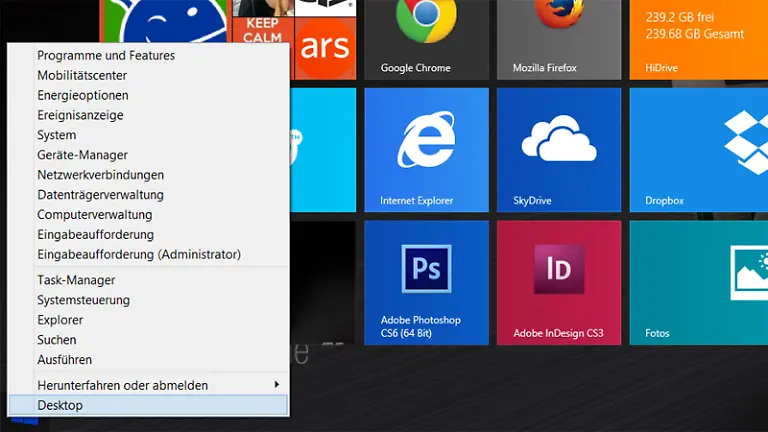This screenshot has height=432, width=768.
Task: Open Geräte-Manager from the menu
Action: point(82,155)
